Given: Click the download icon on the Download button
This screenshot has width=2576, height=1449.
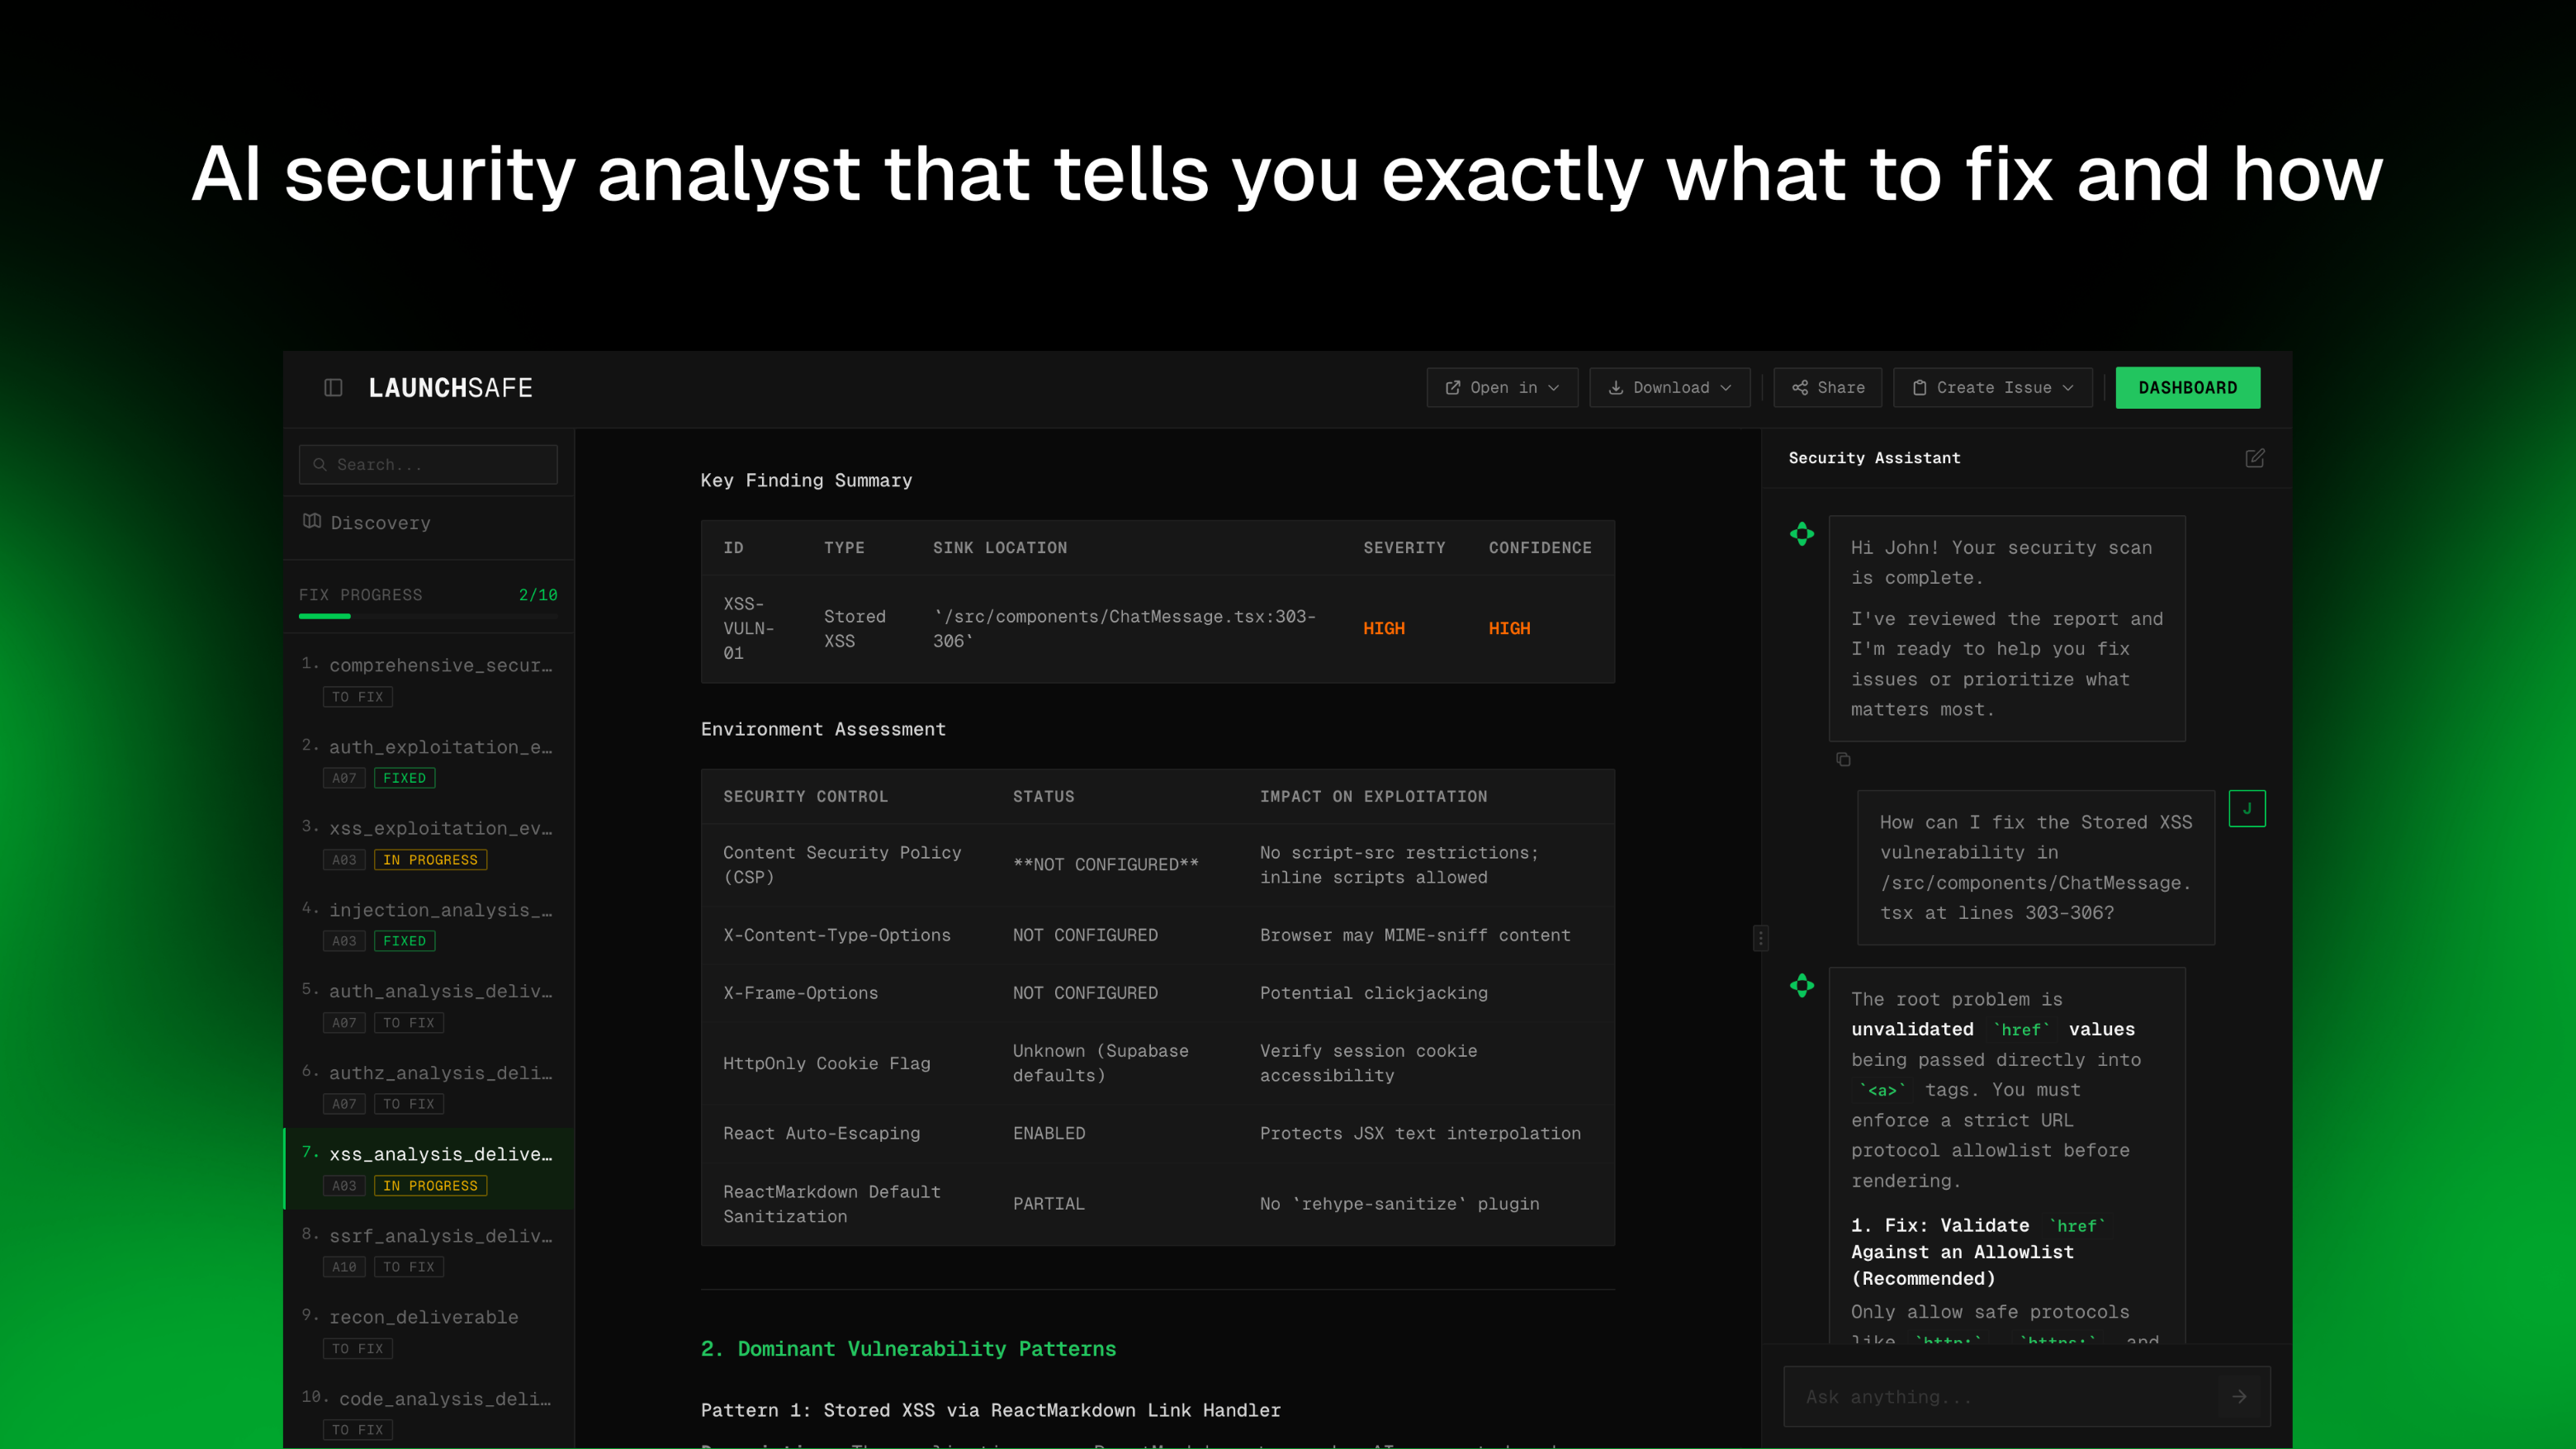Looking at the screenshot, I should pyautogui.click(x=1617, y=387).
